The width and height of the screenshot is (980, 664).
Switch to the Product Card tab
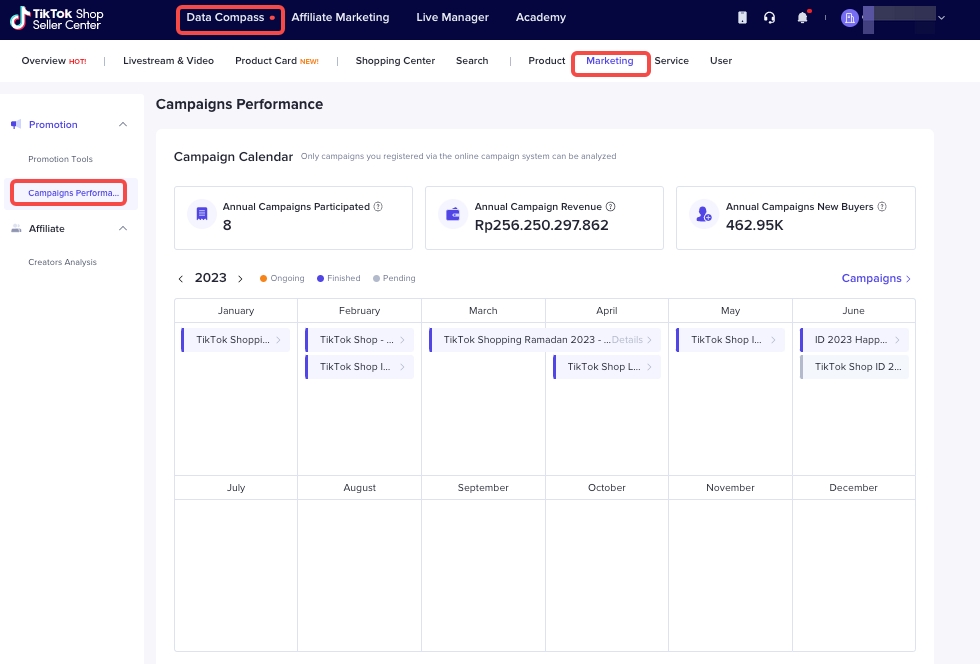pos(266,61)
